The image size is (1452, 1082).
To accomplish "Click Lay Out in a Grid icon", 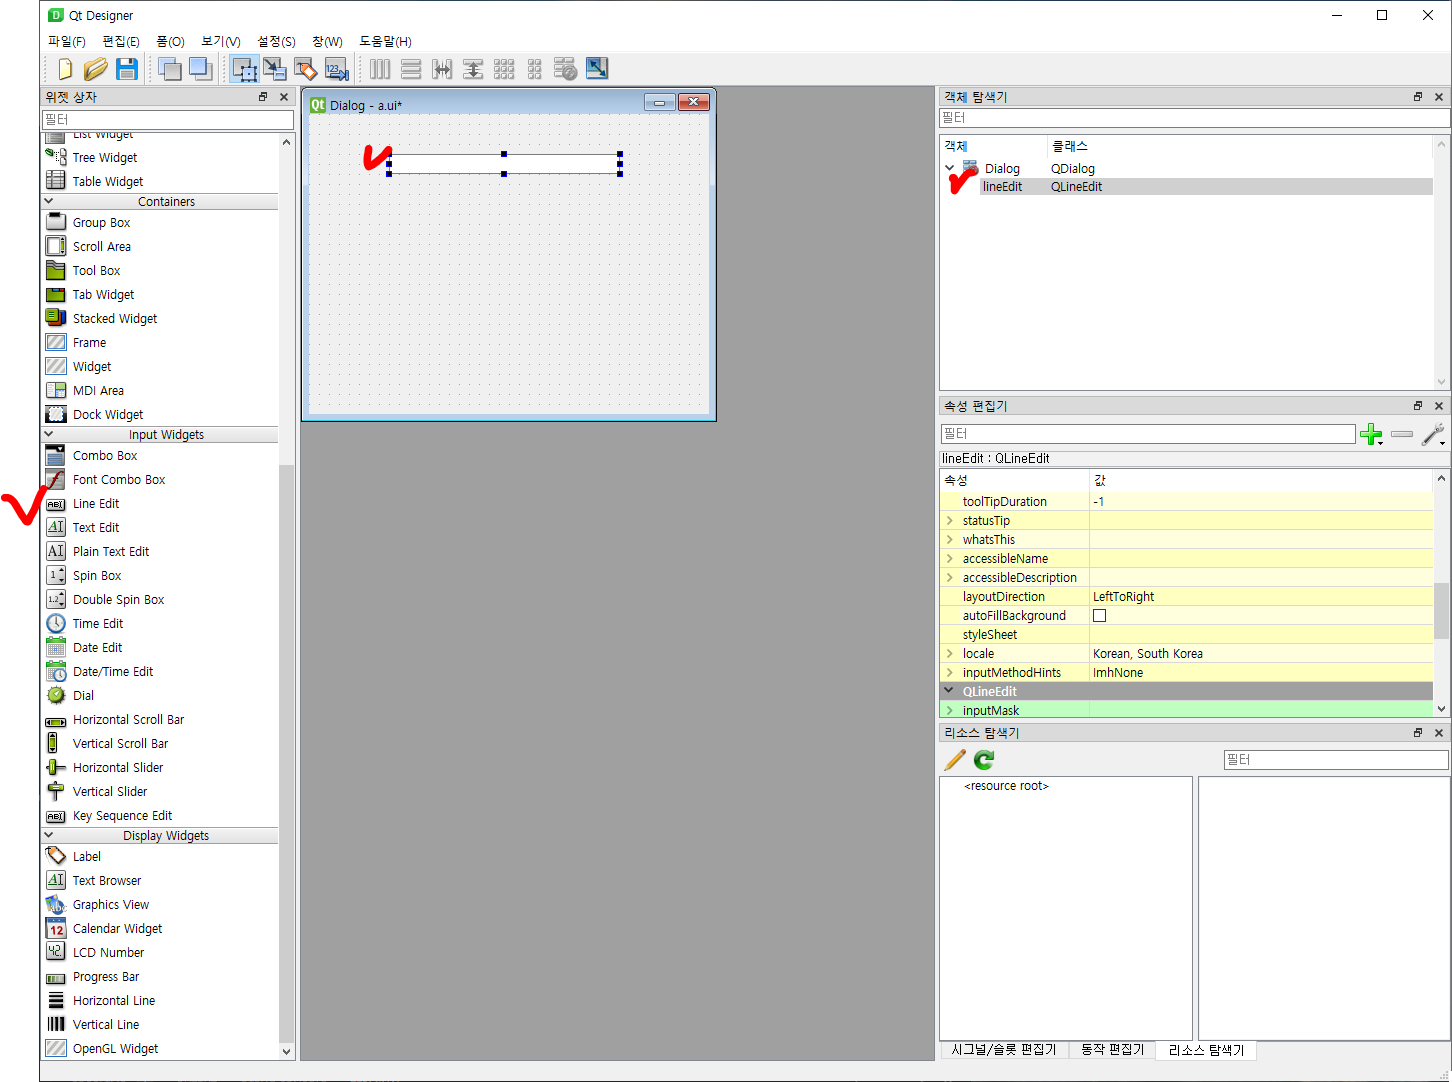I will pos(504,69).
